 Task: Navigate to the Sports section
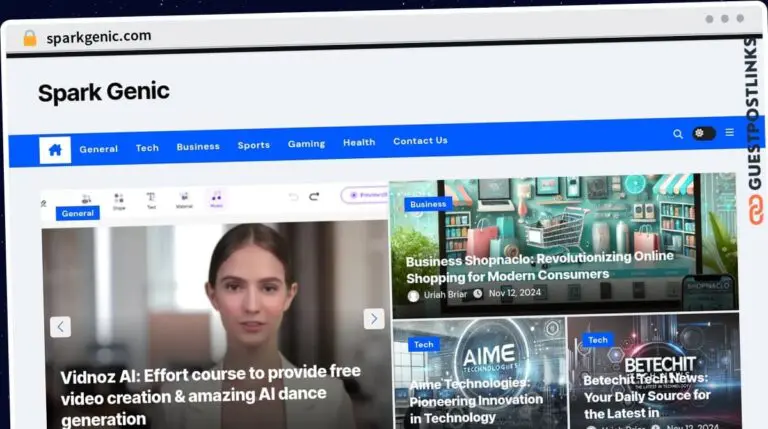point(253,145)
